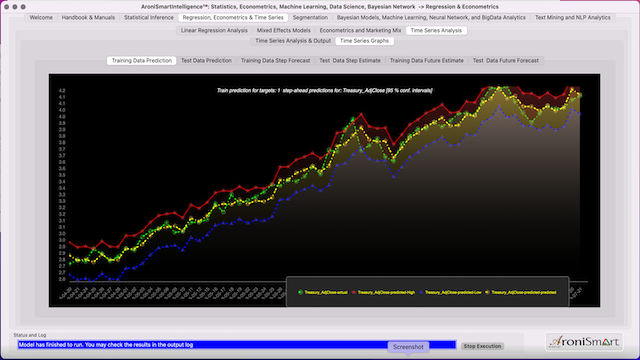Switch to Time Series Analysis & Output
Image resolution: width=640 pixels, height=360 pixels.
pos(293,41)
